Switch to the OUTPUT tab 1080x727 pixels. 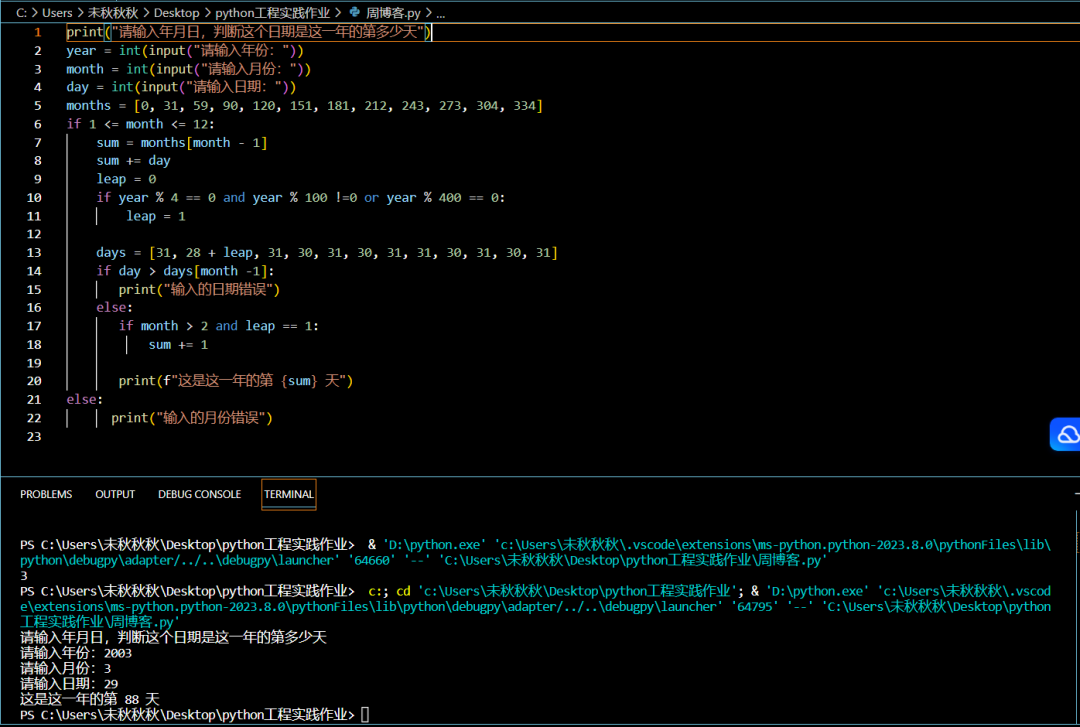tap(115, 494)
